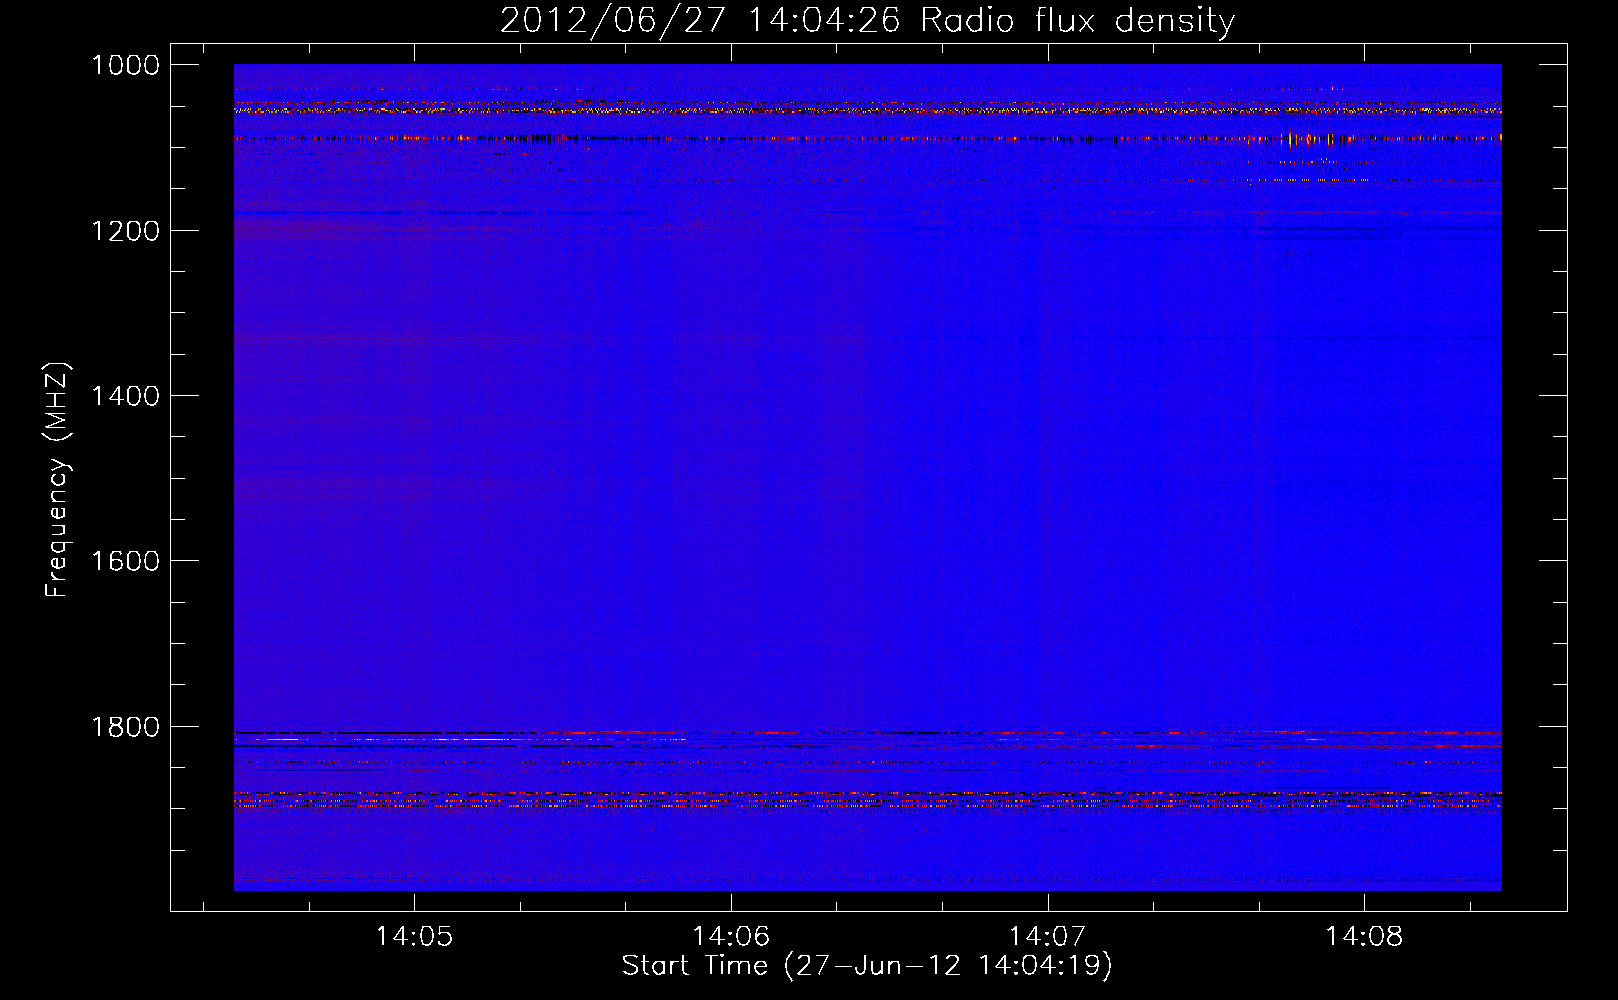The width and height of the screenshot is (1618, 1000).
Task: Click the 'Start Time (27-Jun-12 14:04:19)' axis label
Action: pyautogui.click(x=867, y=966)
